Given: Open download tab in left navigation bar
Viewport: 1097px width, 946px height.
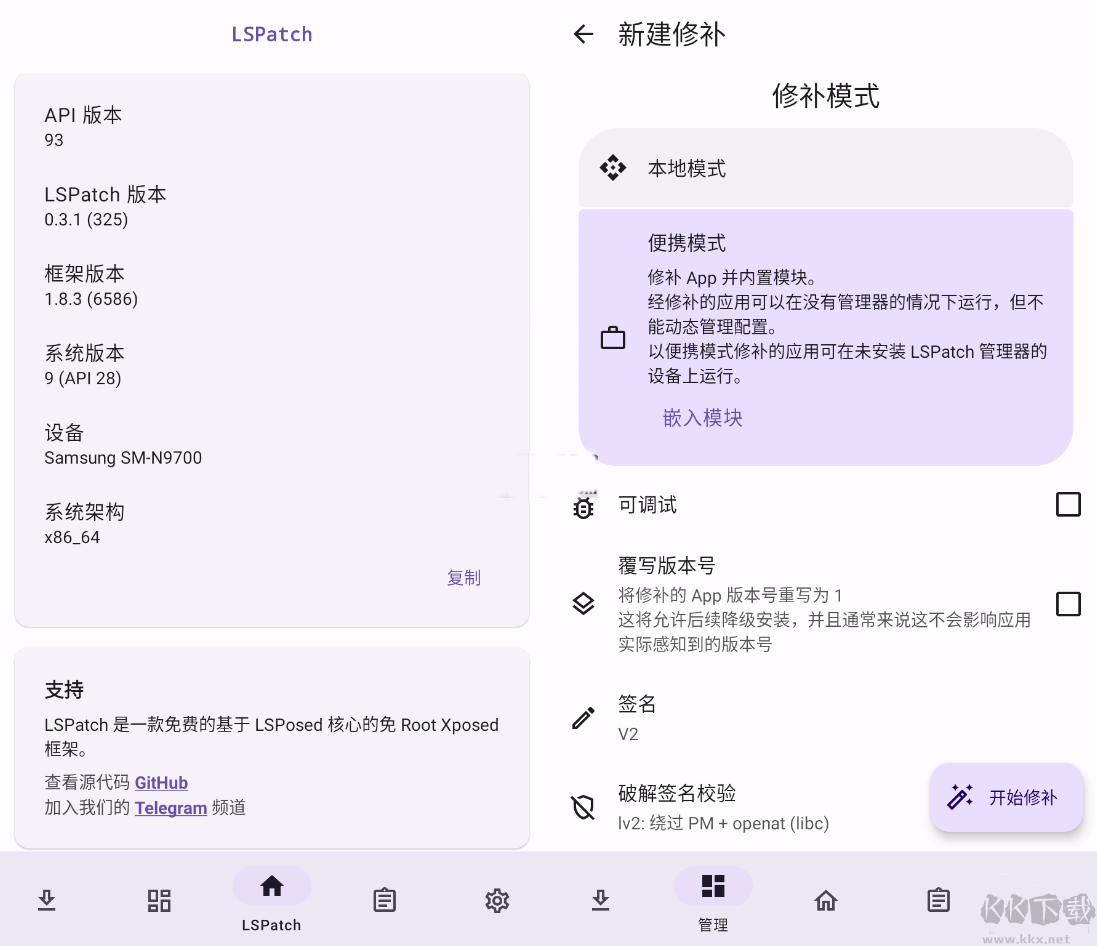Looking at the screenshot, I should coord(46,900).
